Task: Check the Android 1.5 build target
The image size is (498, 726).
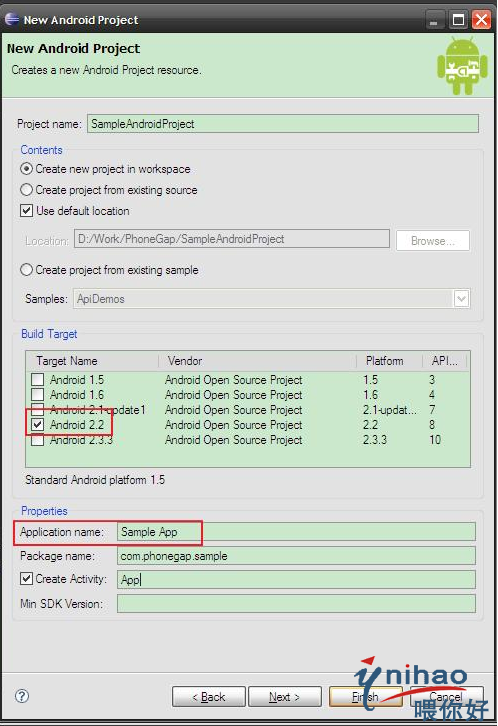Action: tap(37, 380)
